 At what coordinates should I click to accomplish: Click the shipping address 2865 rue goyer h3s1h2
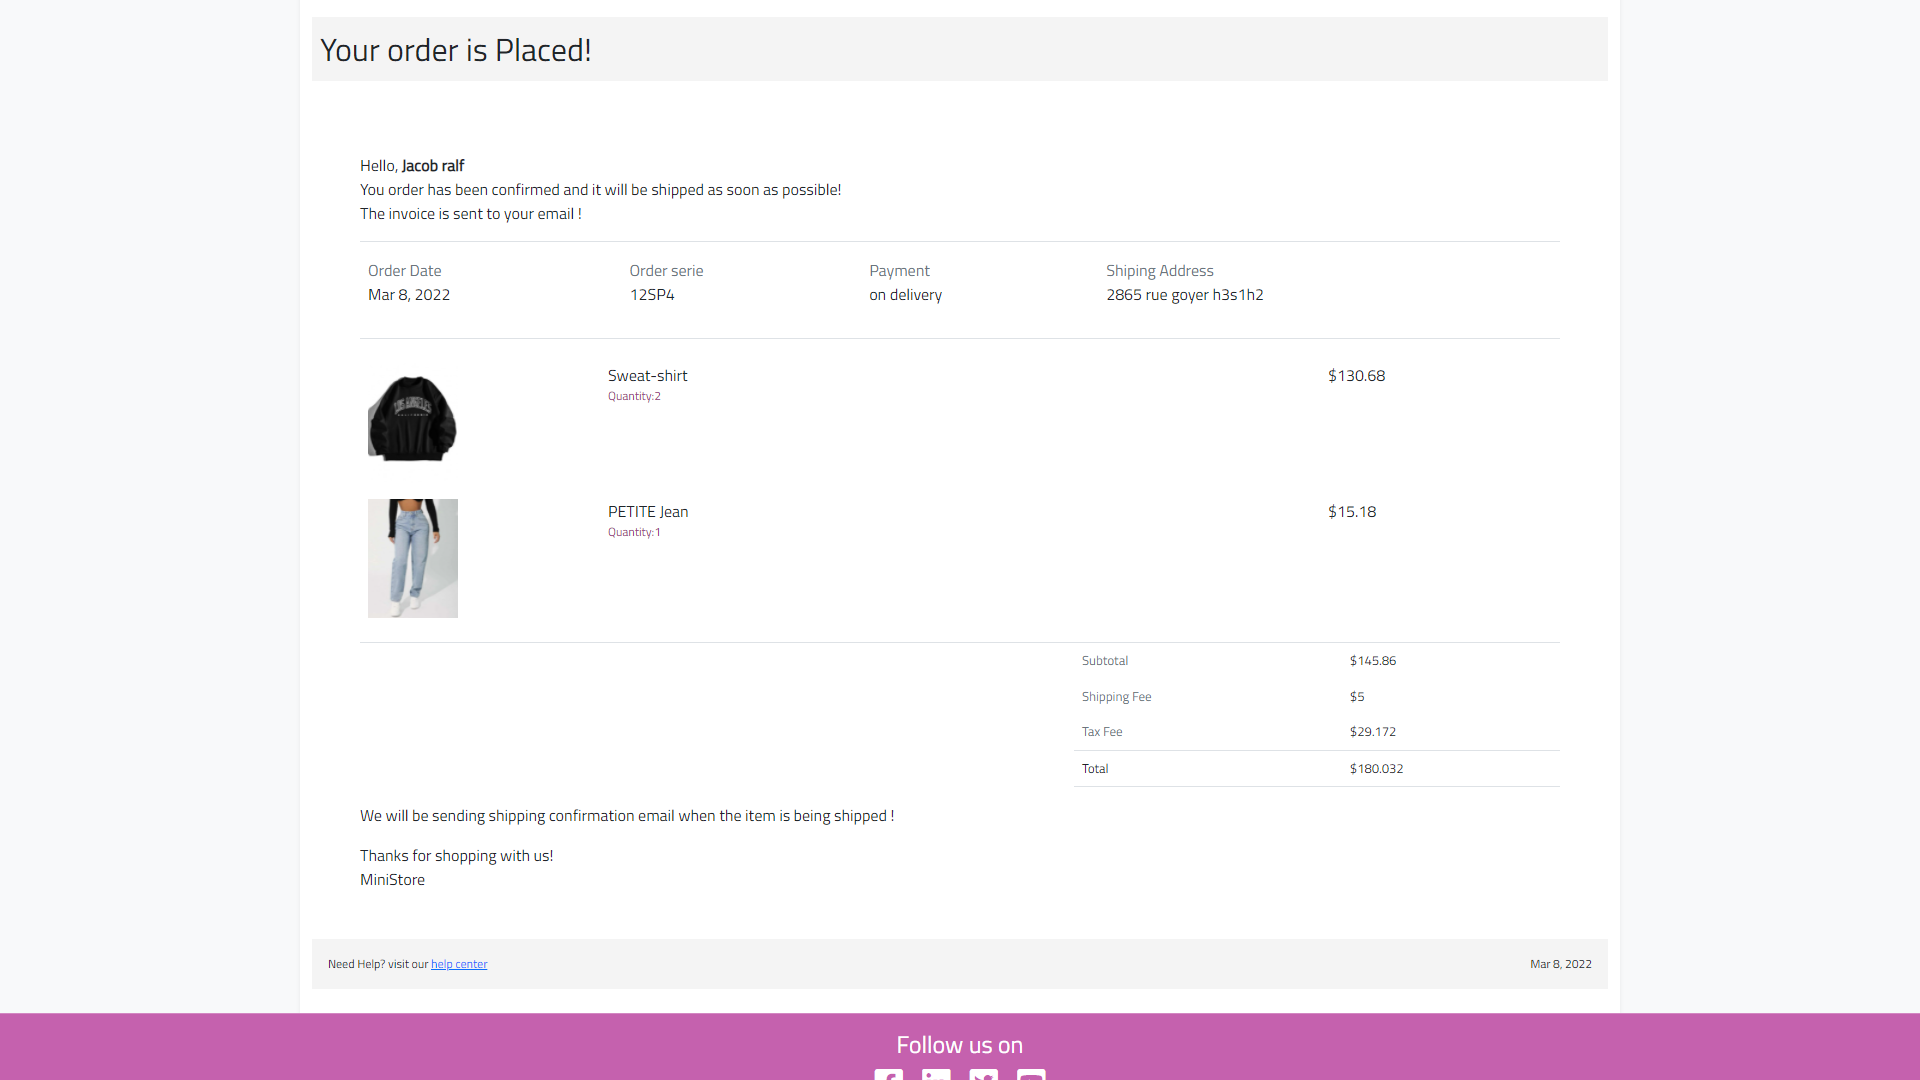(1184, 294)
